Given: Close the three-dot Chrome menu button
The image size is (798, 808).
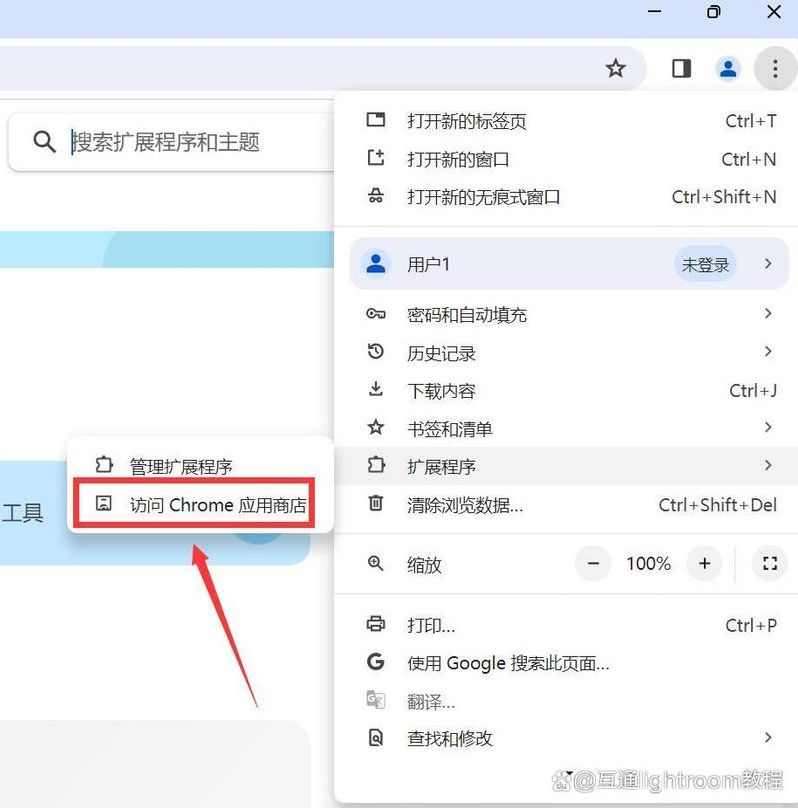Looking at the screenshot, I should (775, 68).
